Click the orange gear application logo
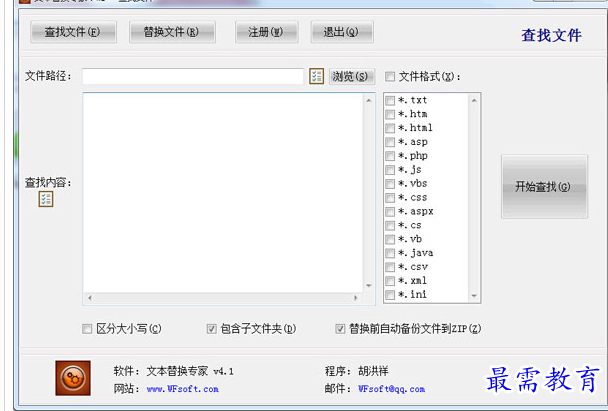Screen dimensions: 608x411 [73, 378]
